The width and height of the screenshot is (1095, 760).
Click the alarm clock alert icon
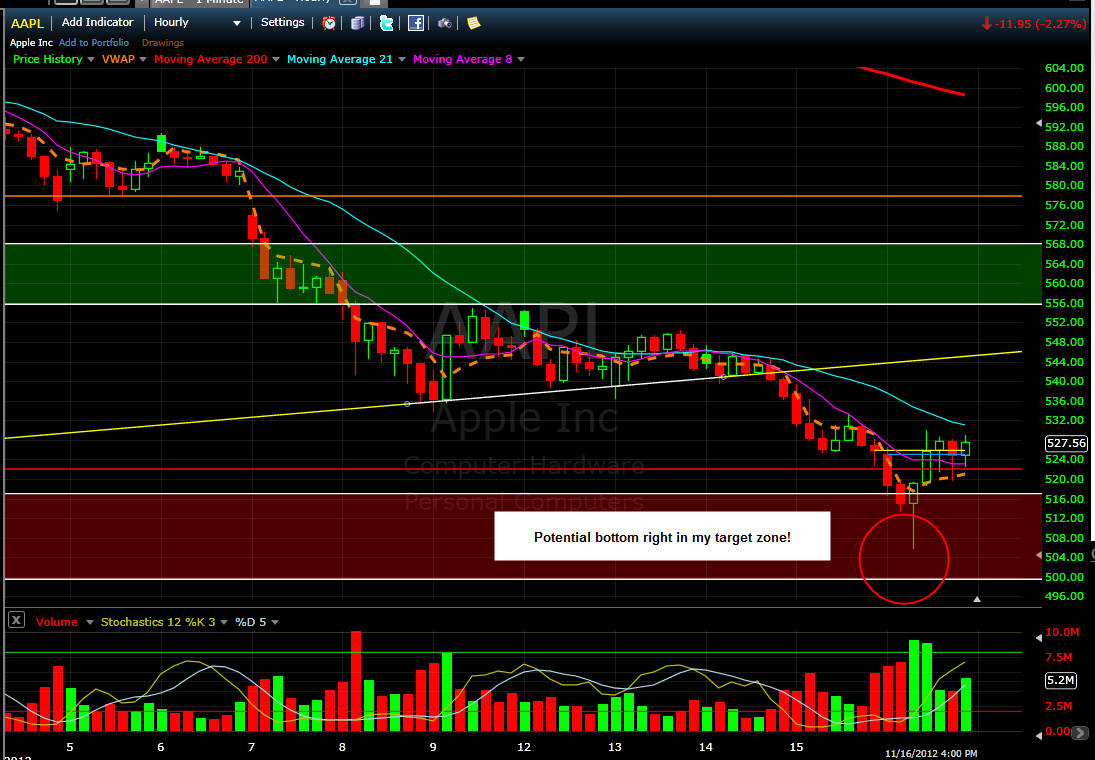coord(329,23)
